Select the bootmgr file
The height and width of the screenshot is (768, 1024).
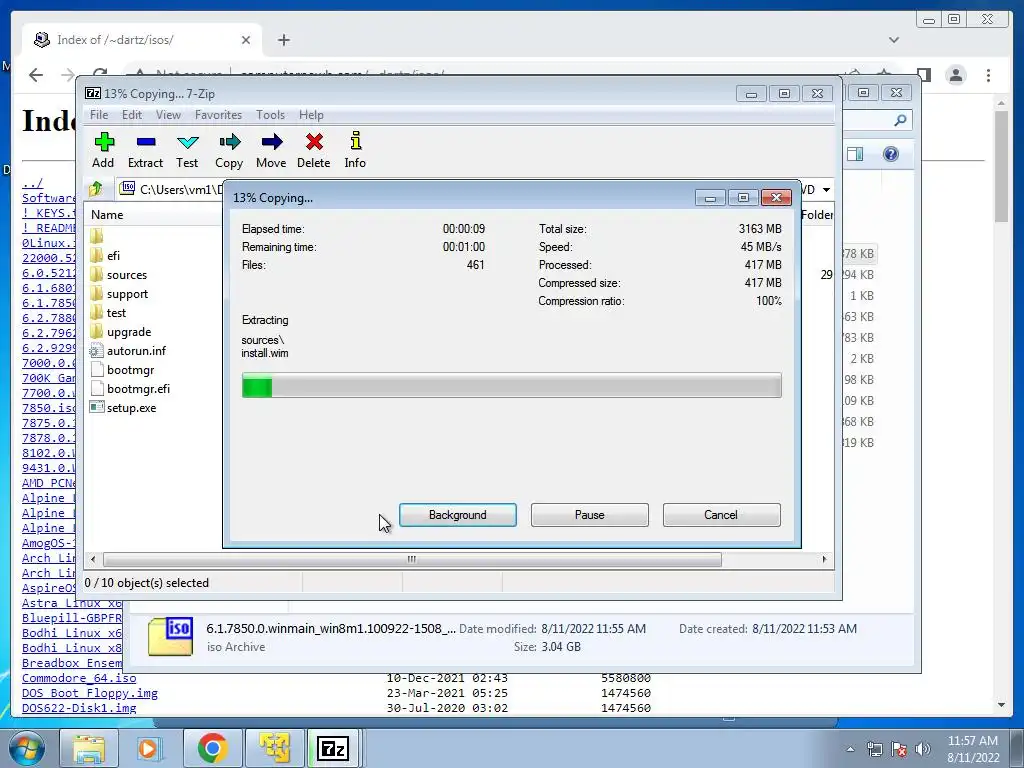131,370
